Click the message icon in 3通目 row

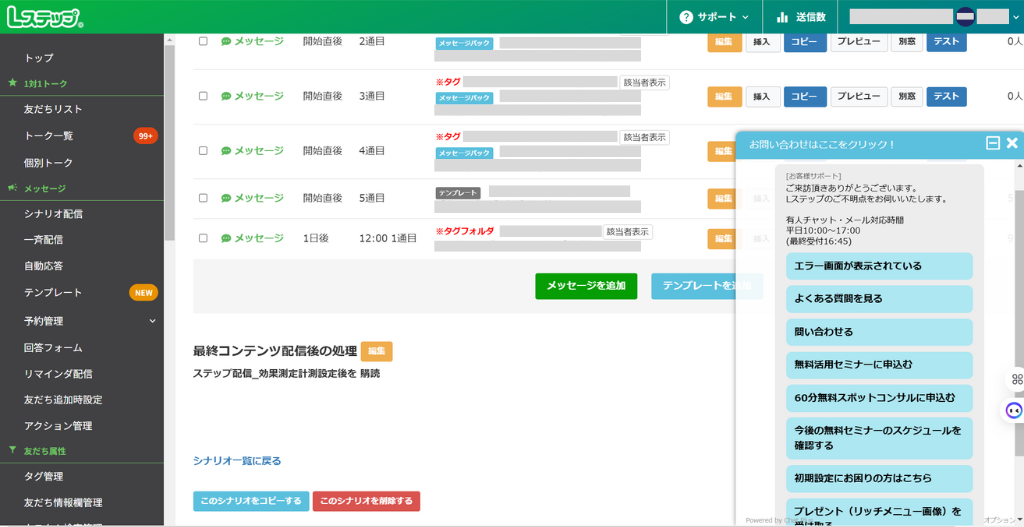[226, 96]
